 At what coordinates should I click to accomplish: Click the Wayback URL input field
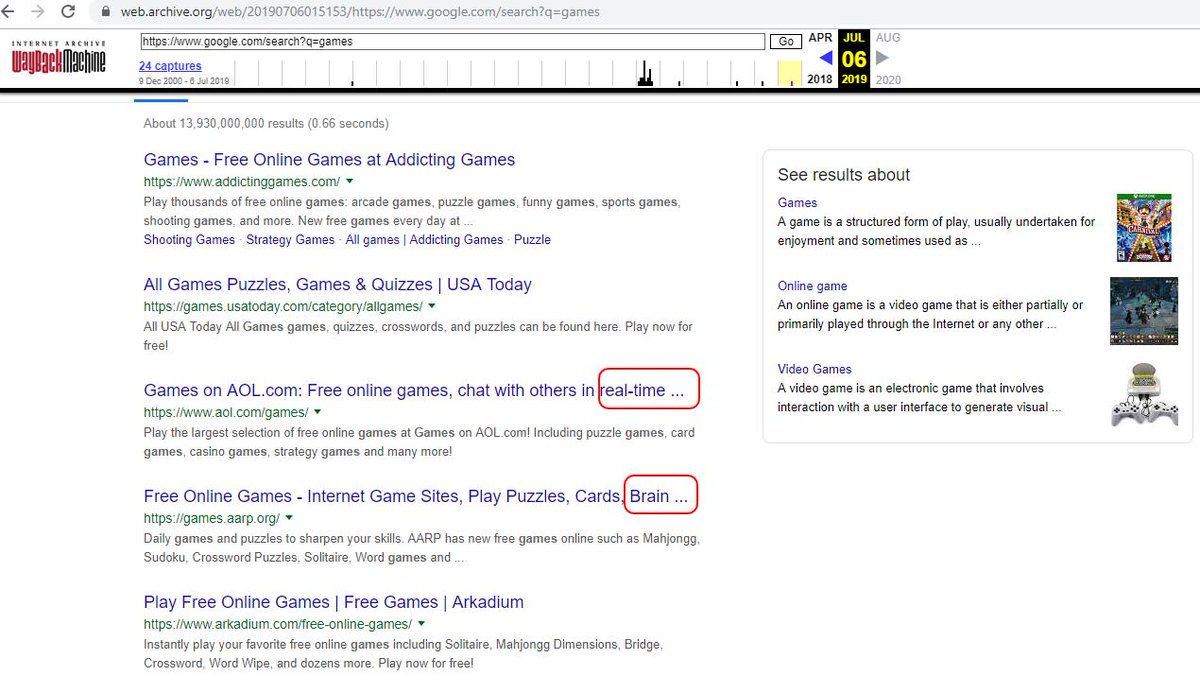pyautogui.click(x=452, y=42)
